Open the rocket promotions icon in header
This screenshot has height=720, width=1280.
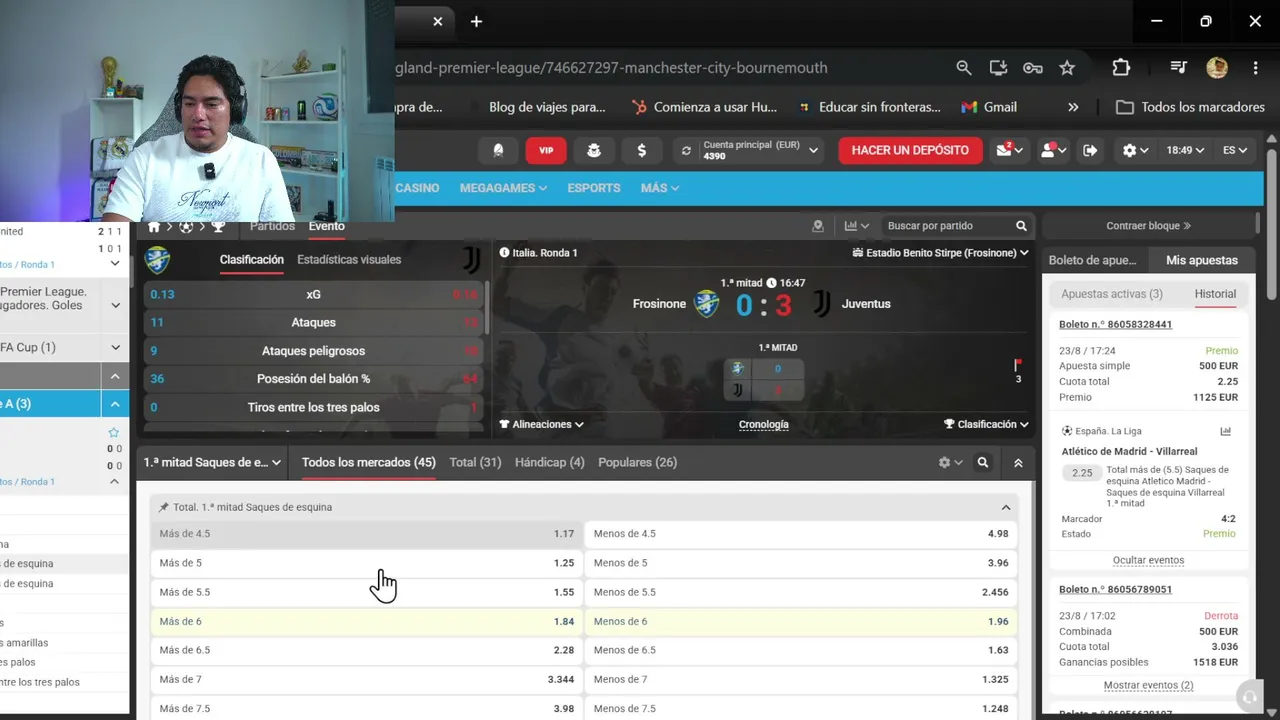pyautogui.click(x=498, y=150)
